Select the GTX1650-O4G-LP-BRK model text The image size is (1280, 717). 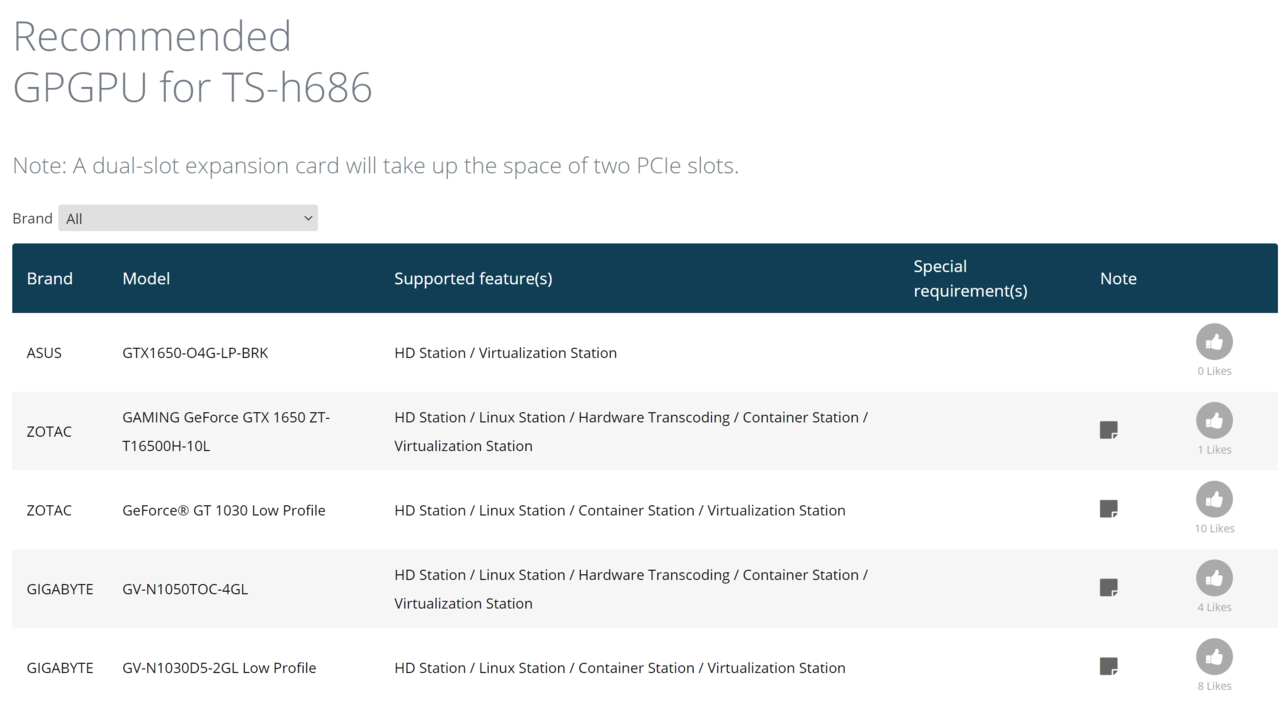click(x=195, y=353)
